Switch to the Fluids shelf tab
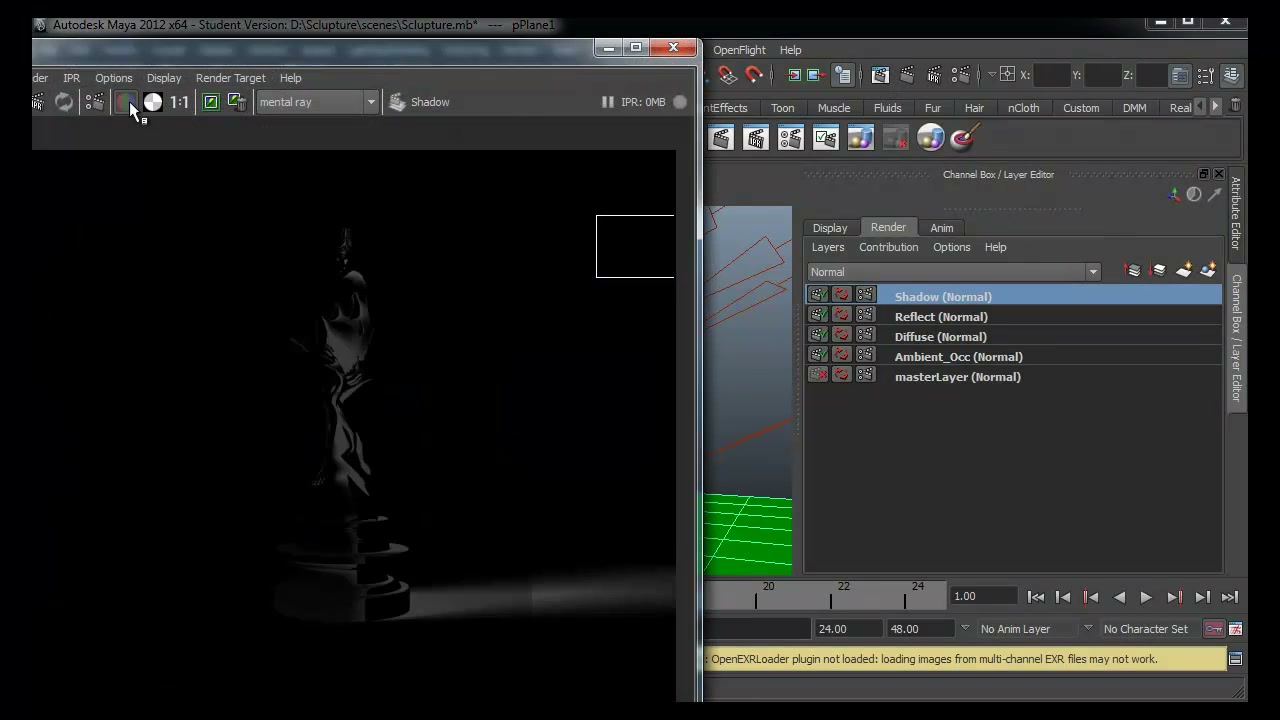1280x720 pixels. point(888,108)
